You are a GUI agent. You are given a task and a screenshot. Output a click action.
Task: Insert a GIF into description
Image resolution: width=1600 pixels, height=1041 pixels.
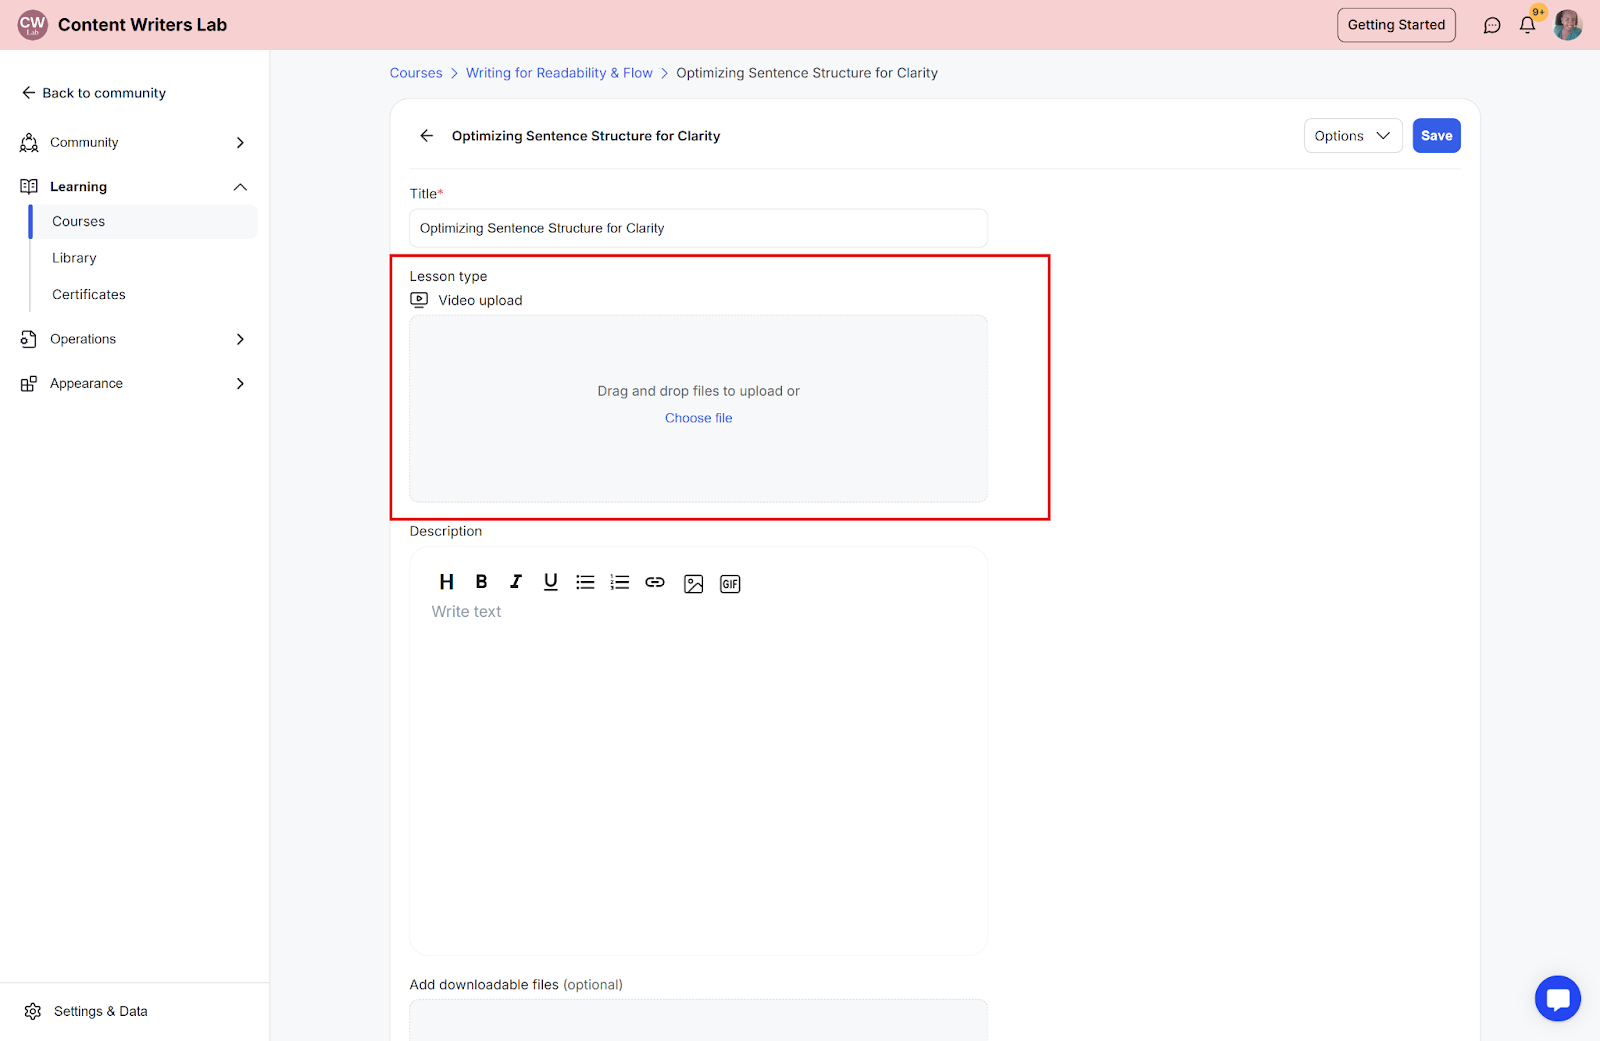tap(730, 584)
